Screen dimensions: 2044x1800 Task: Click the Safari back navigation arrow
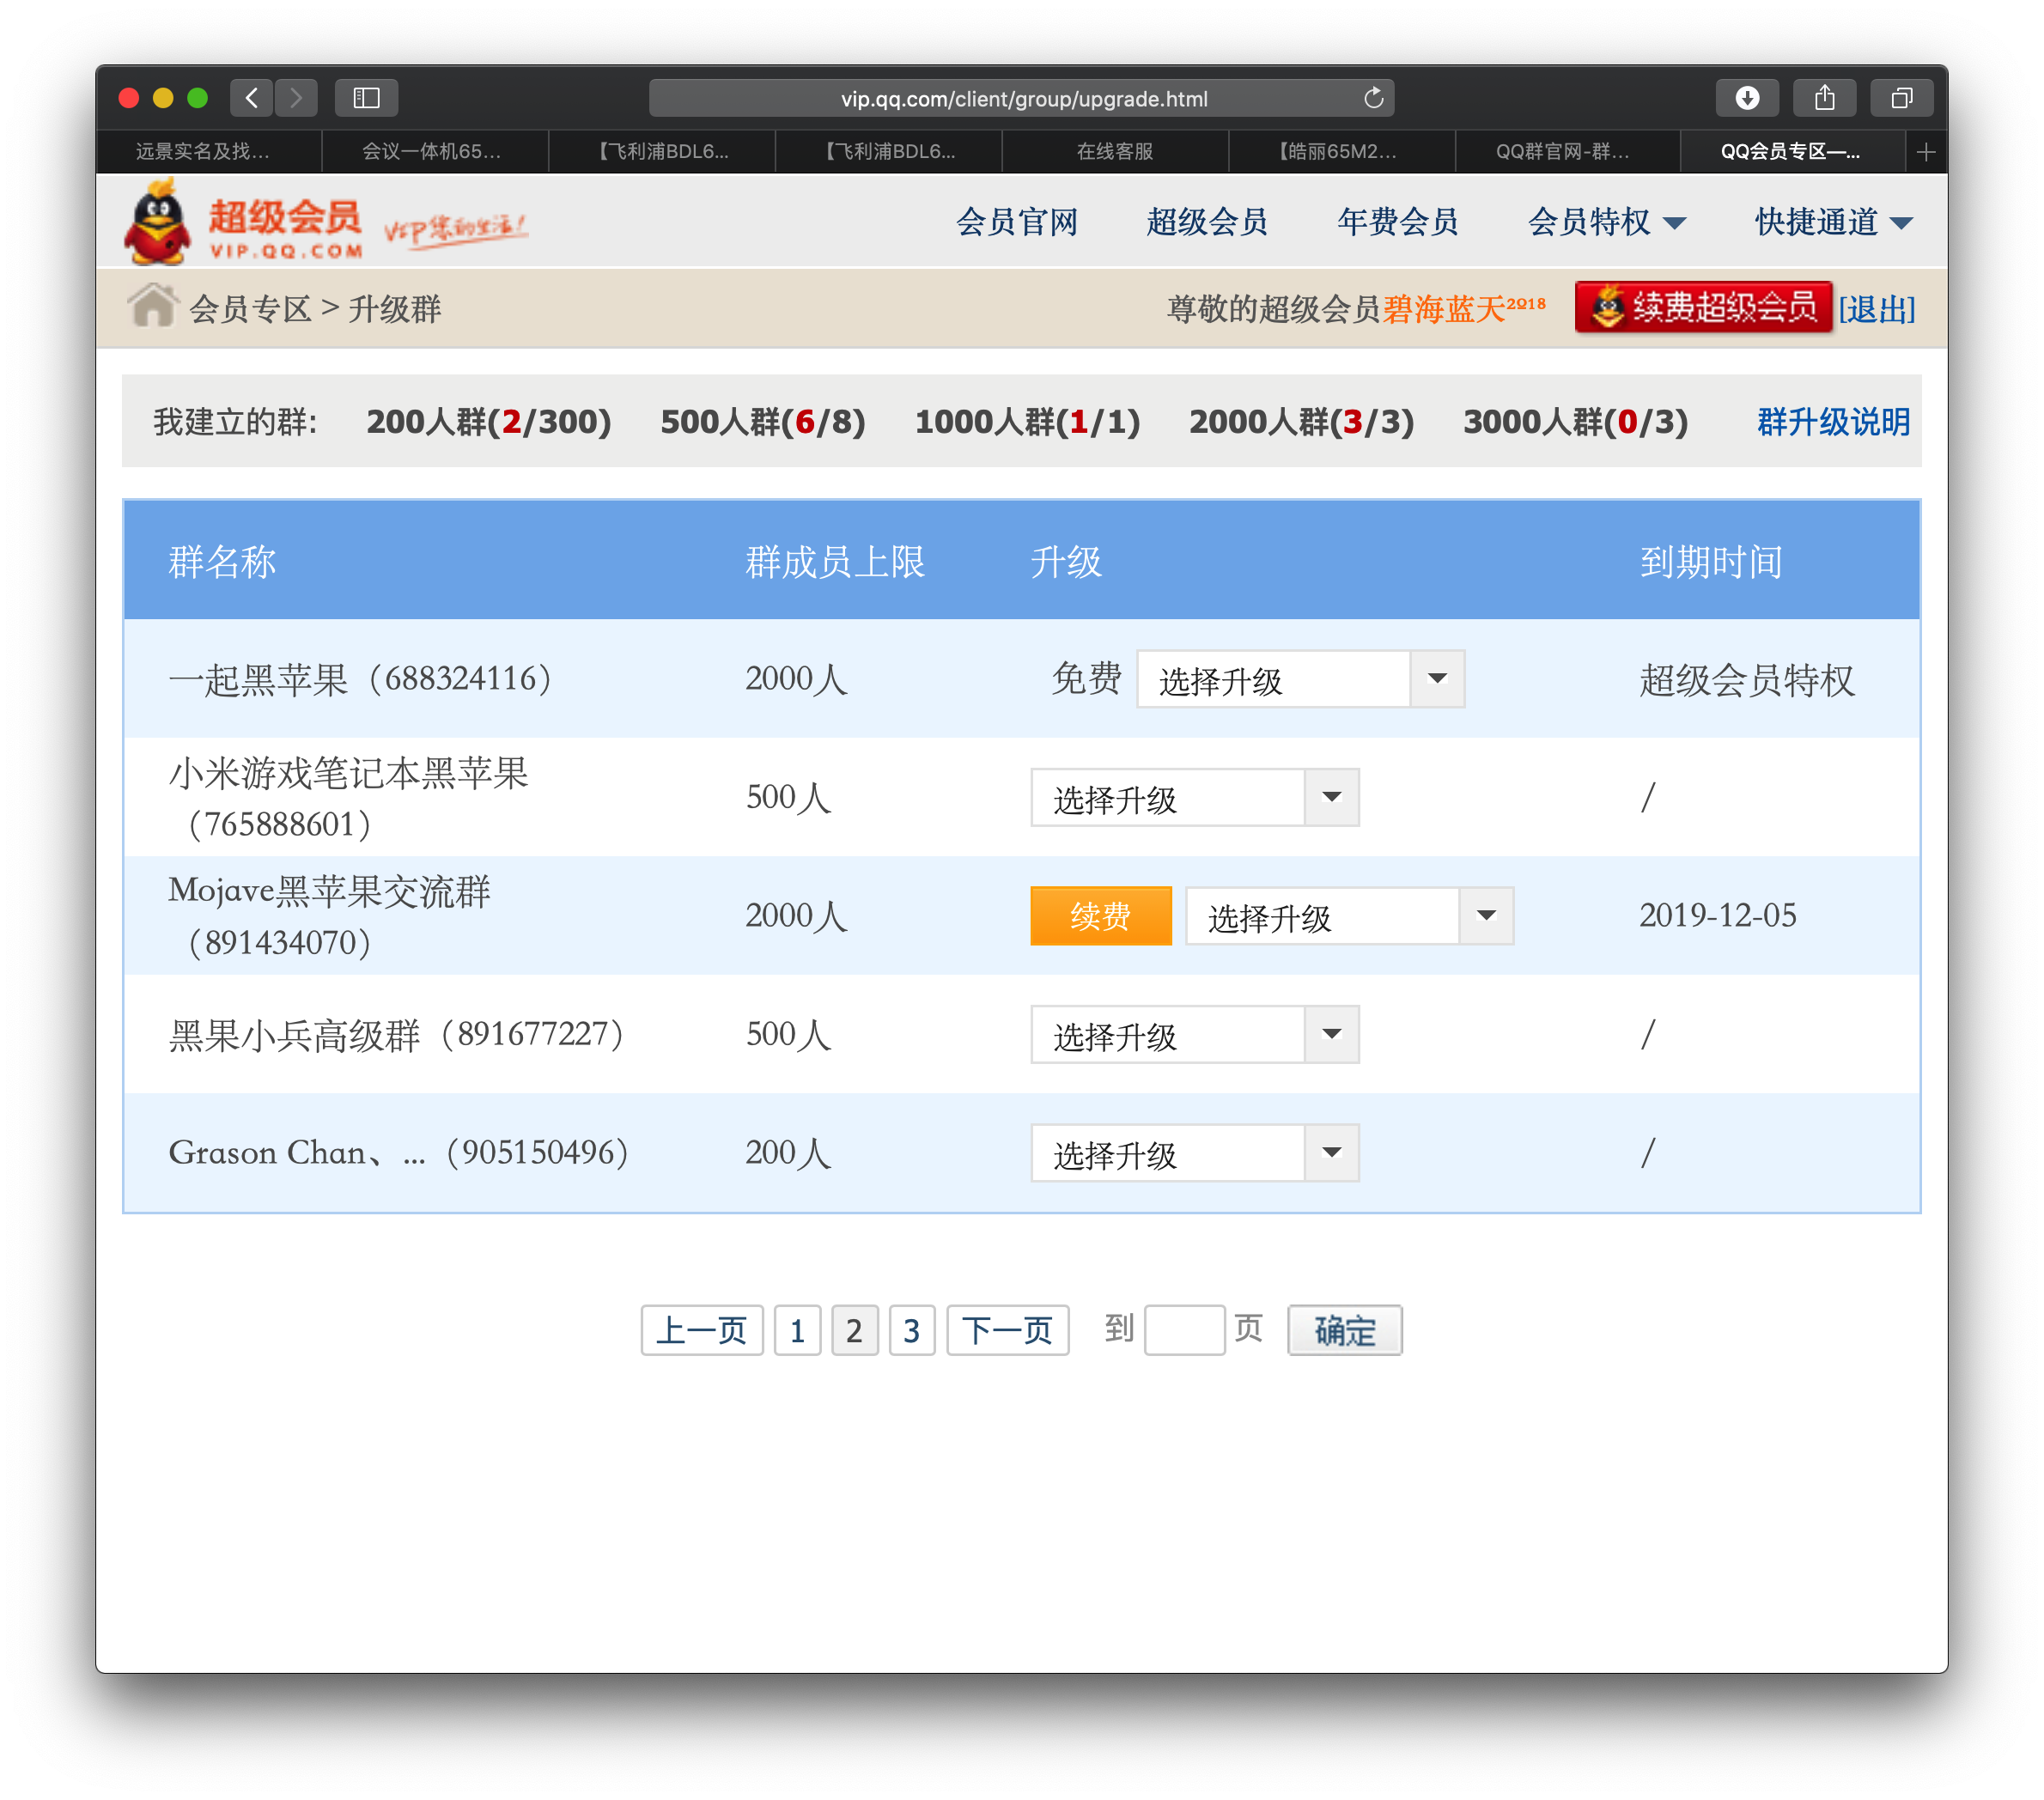252,97
